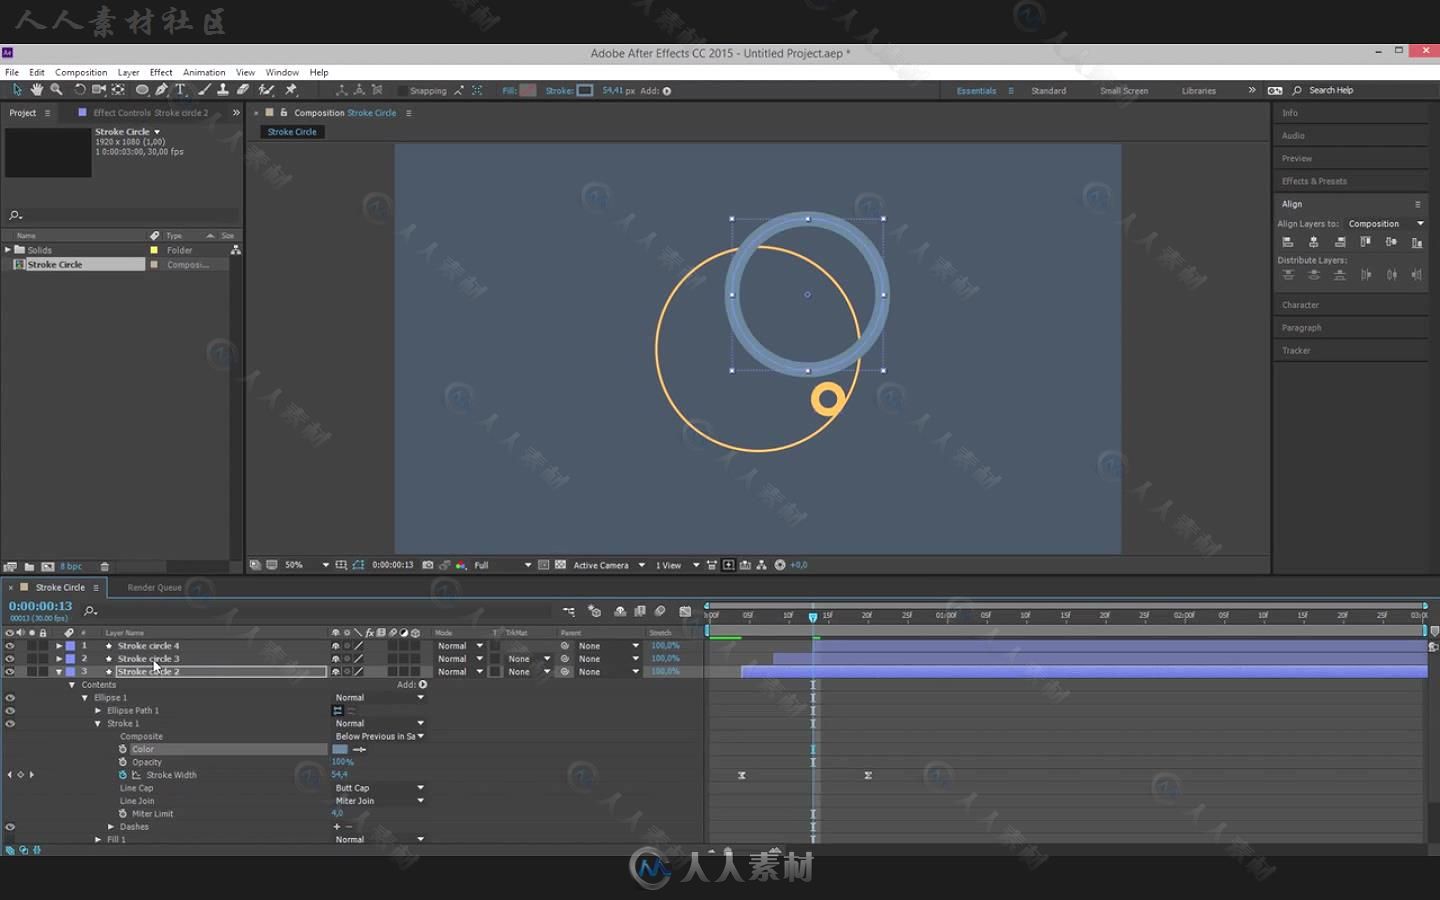Click Create new folder icon in Project panel
Viewport: 1440px width, 900px height.
pyautogui.click(x=29, y=567)
